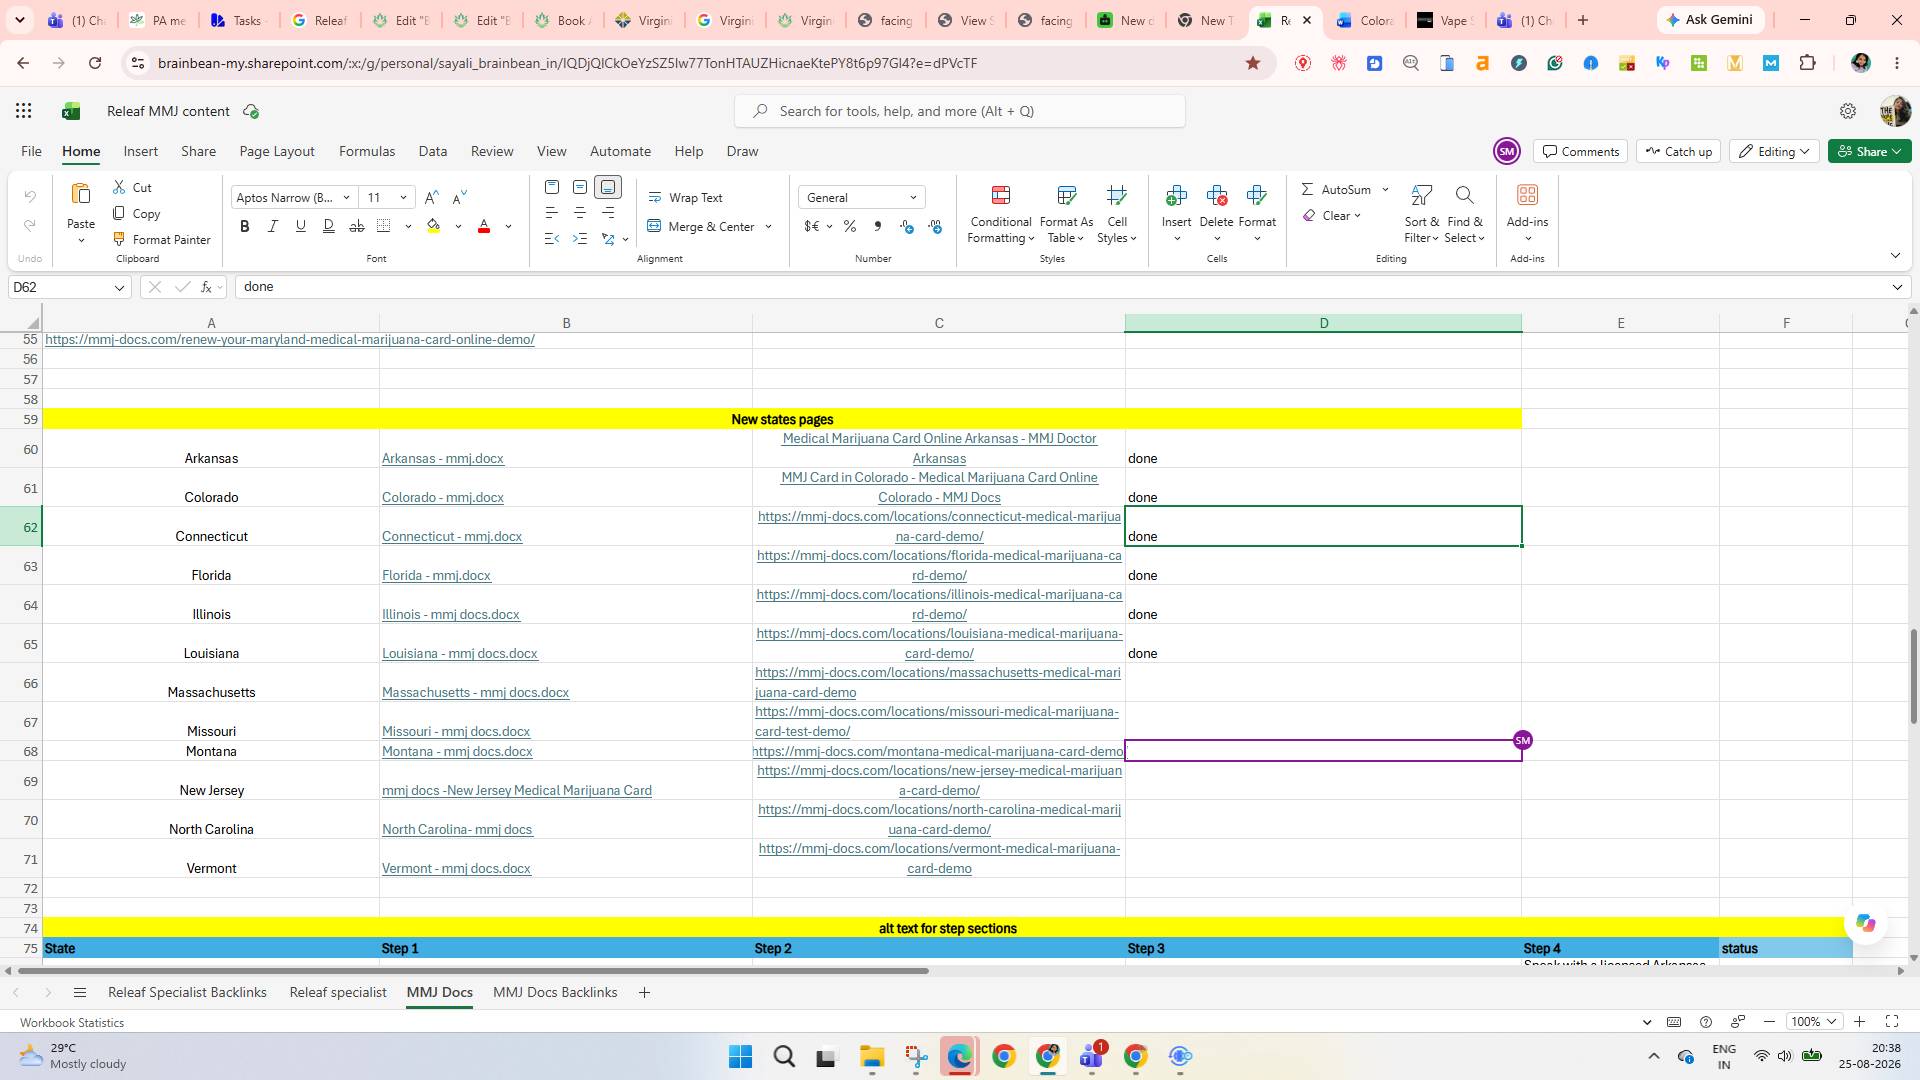Open the Find & Select tool

click(1464, 215)
